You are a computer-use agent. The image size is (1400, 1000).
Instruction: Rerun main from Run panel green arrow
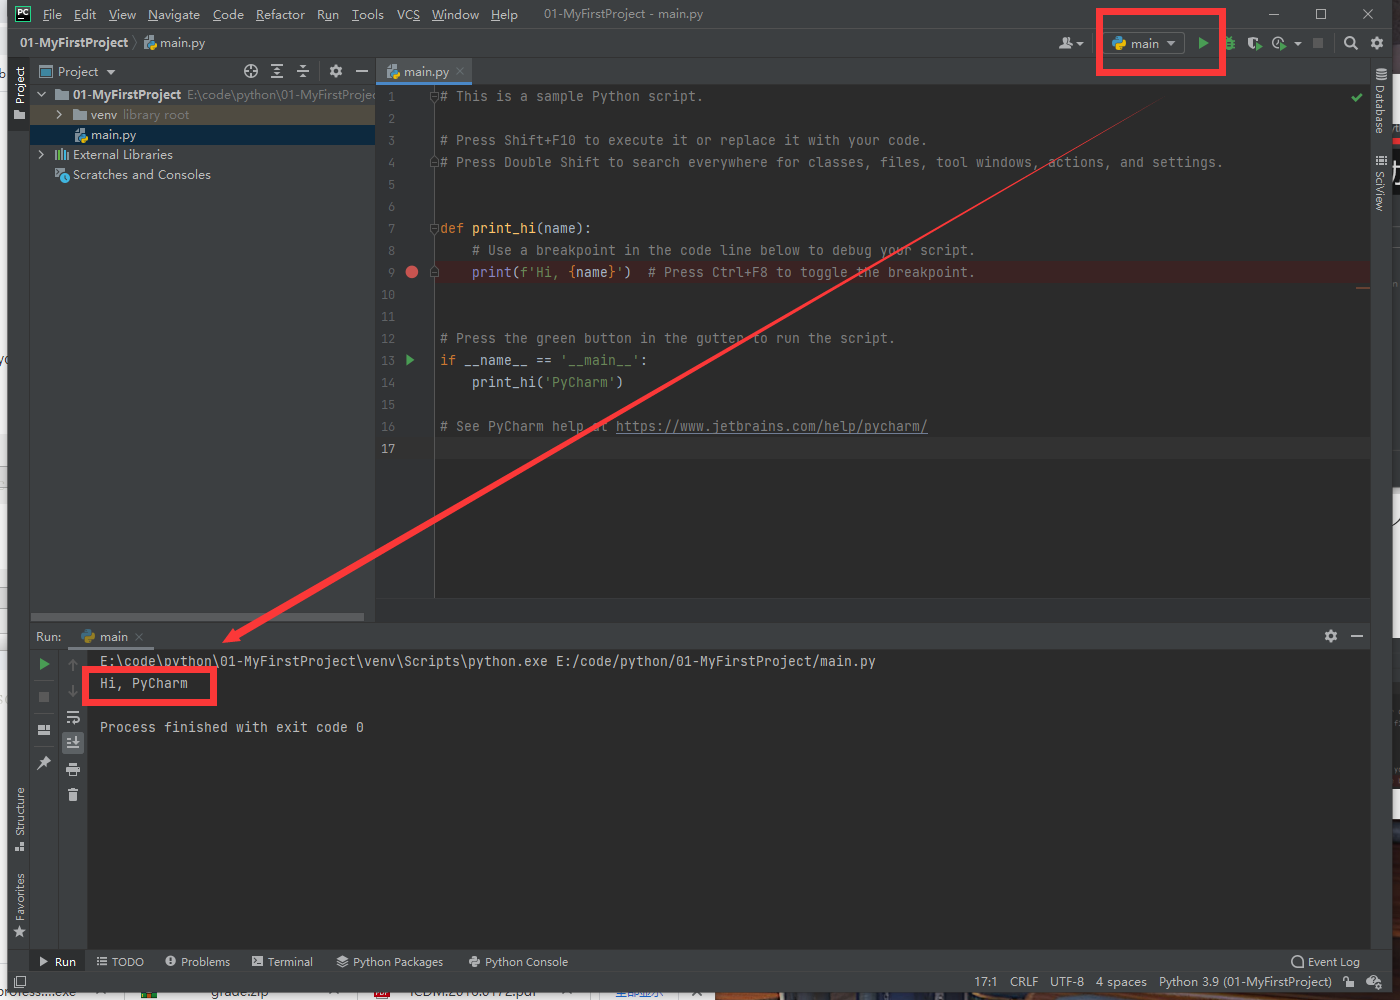44,664
